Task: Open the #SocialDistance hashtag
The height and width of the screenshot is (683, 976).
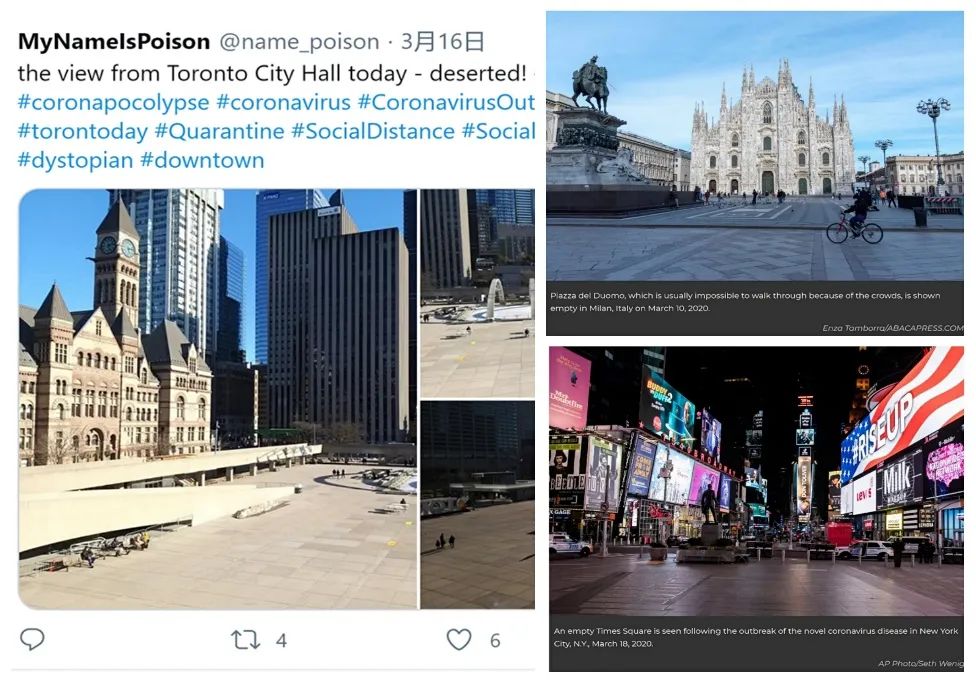Action: [373, 131]
